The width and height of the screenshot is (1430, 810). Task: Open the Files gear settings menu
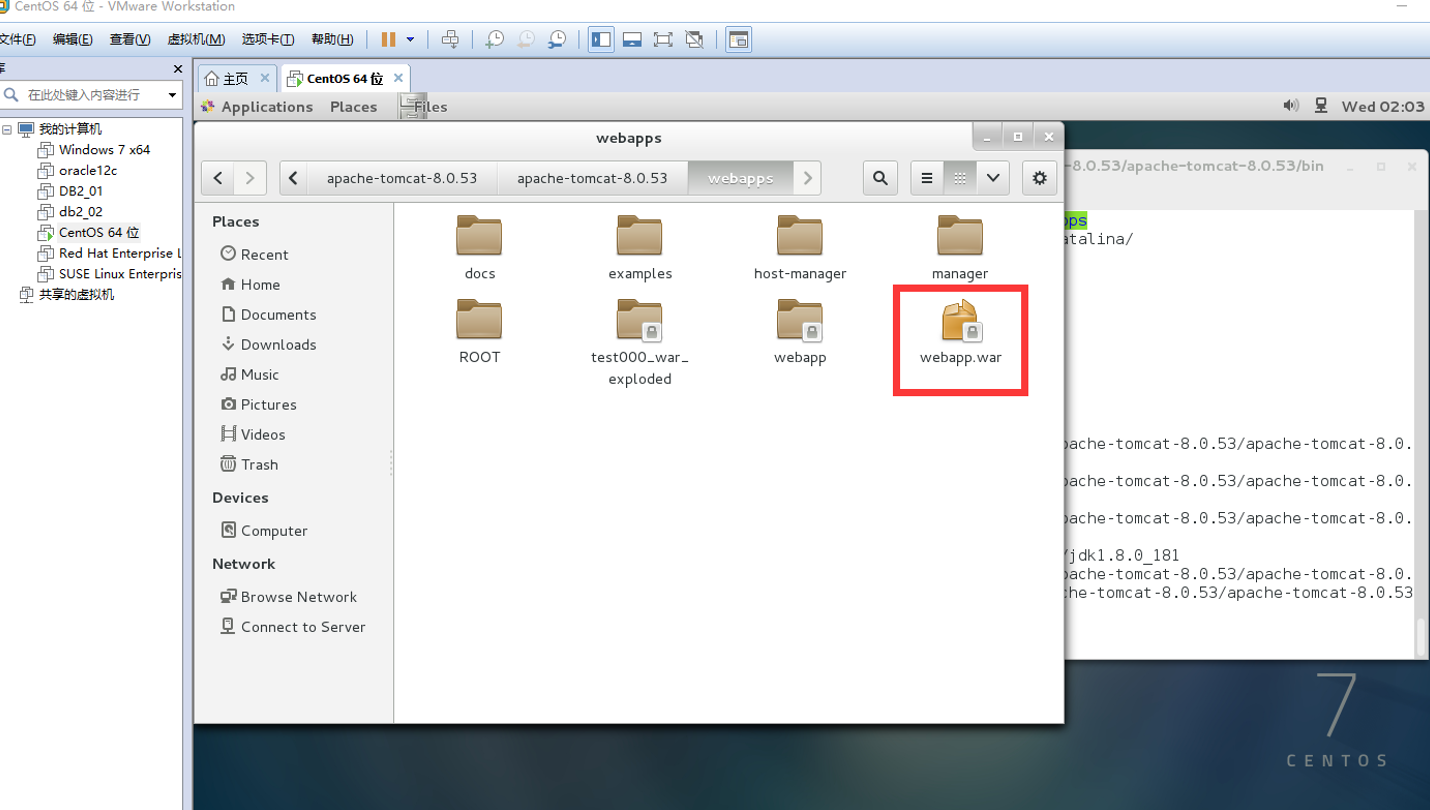pos(1040,178)
